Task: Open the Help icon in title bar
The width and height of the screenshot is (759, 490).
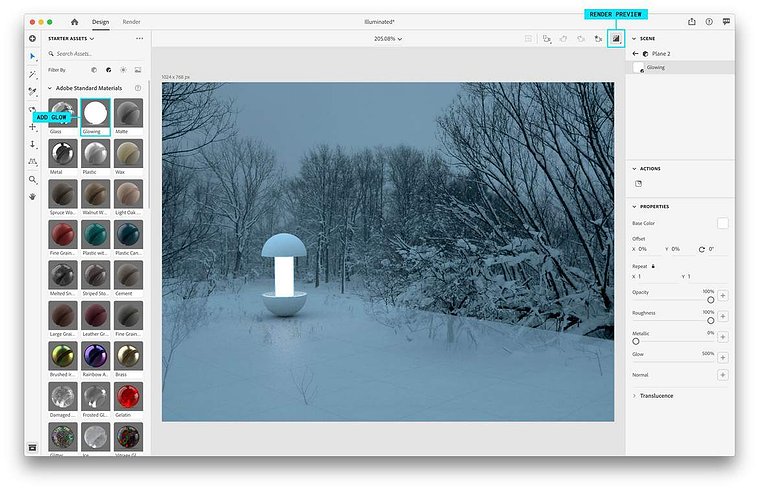Action: tap(709, 21)
